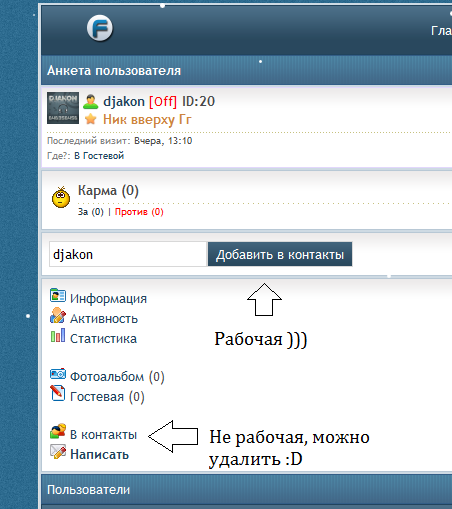Click the Статистика bar chart icon
Image resolution: width=452 pixels, height=509 pixels.
coord(58,335)
